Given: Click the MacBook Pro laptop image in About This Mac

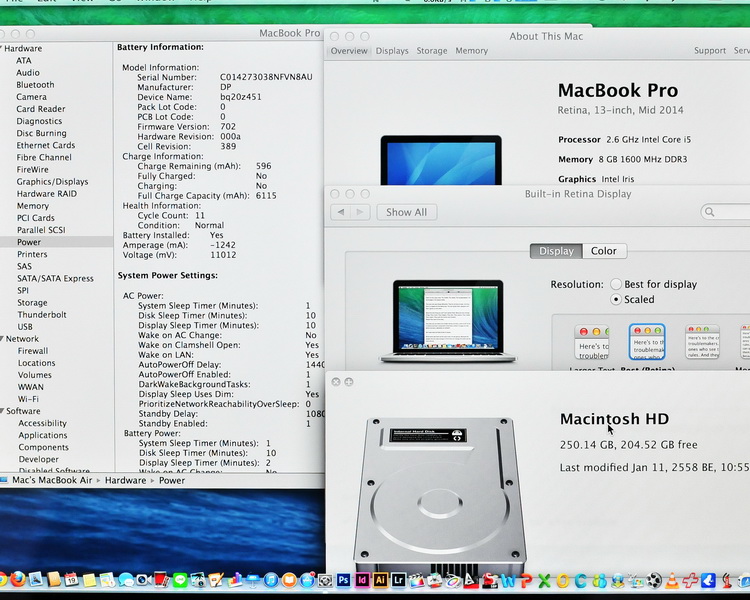Looking at the screenshot, I should pos(441,160).
